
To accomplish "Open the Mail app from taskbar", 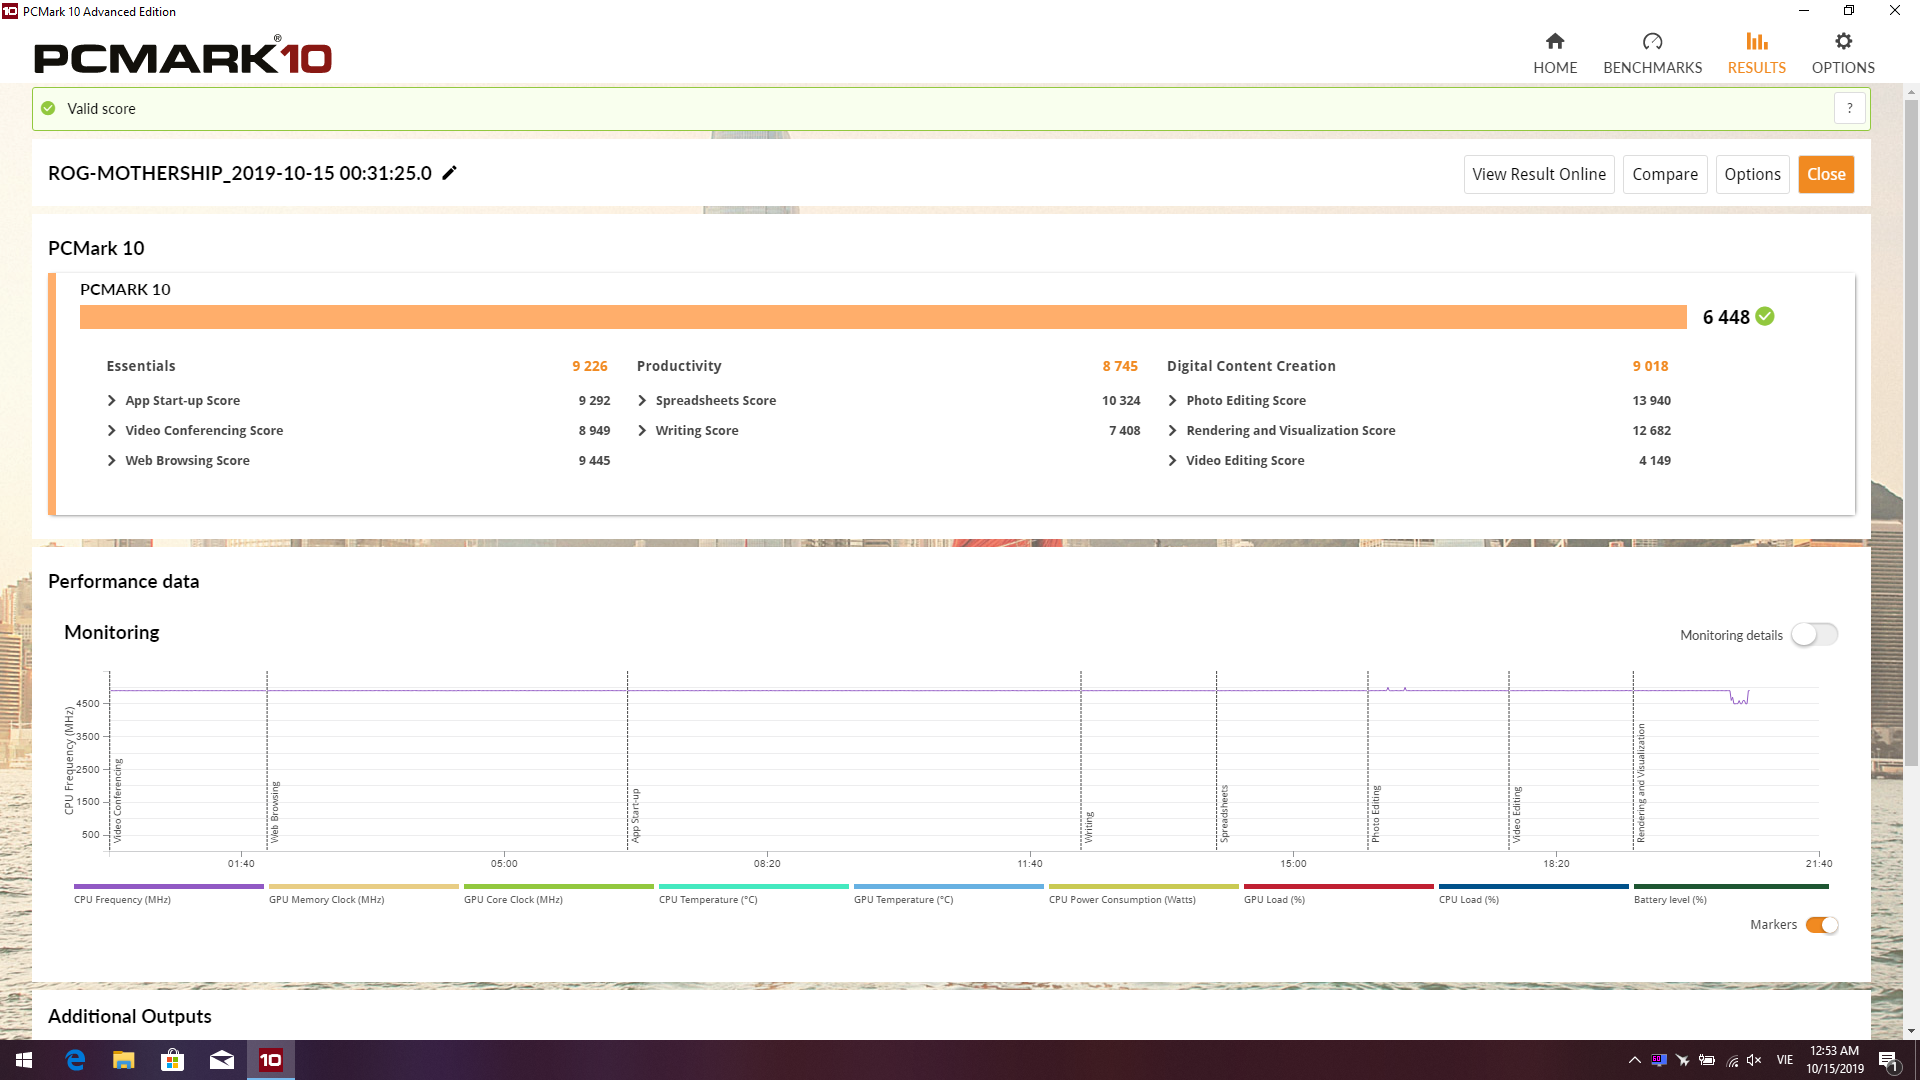I will tap(222, 1060).
